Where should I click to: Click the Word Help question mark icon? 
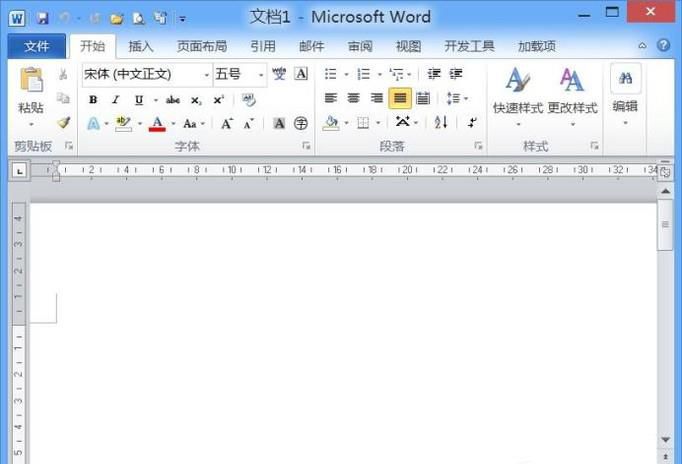point(664,46)
